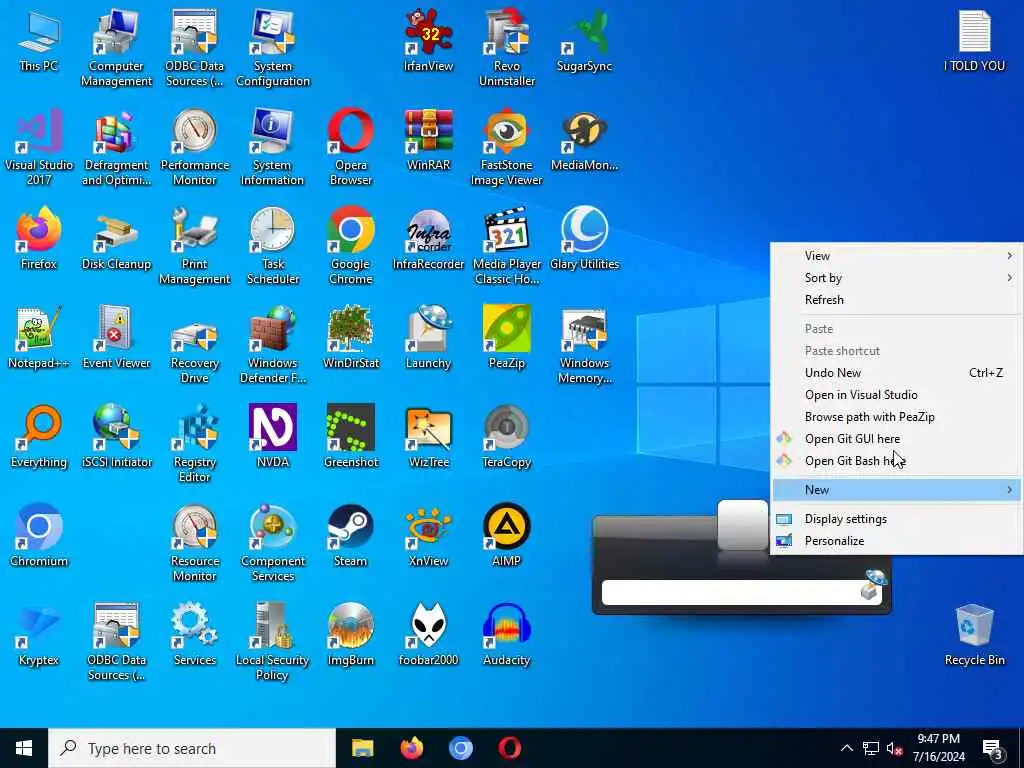Select the XnView desktop icon
Viewport: 1024px width, 768px height.
click(428, 536)
